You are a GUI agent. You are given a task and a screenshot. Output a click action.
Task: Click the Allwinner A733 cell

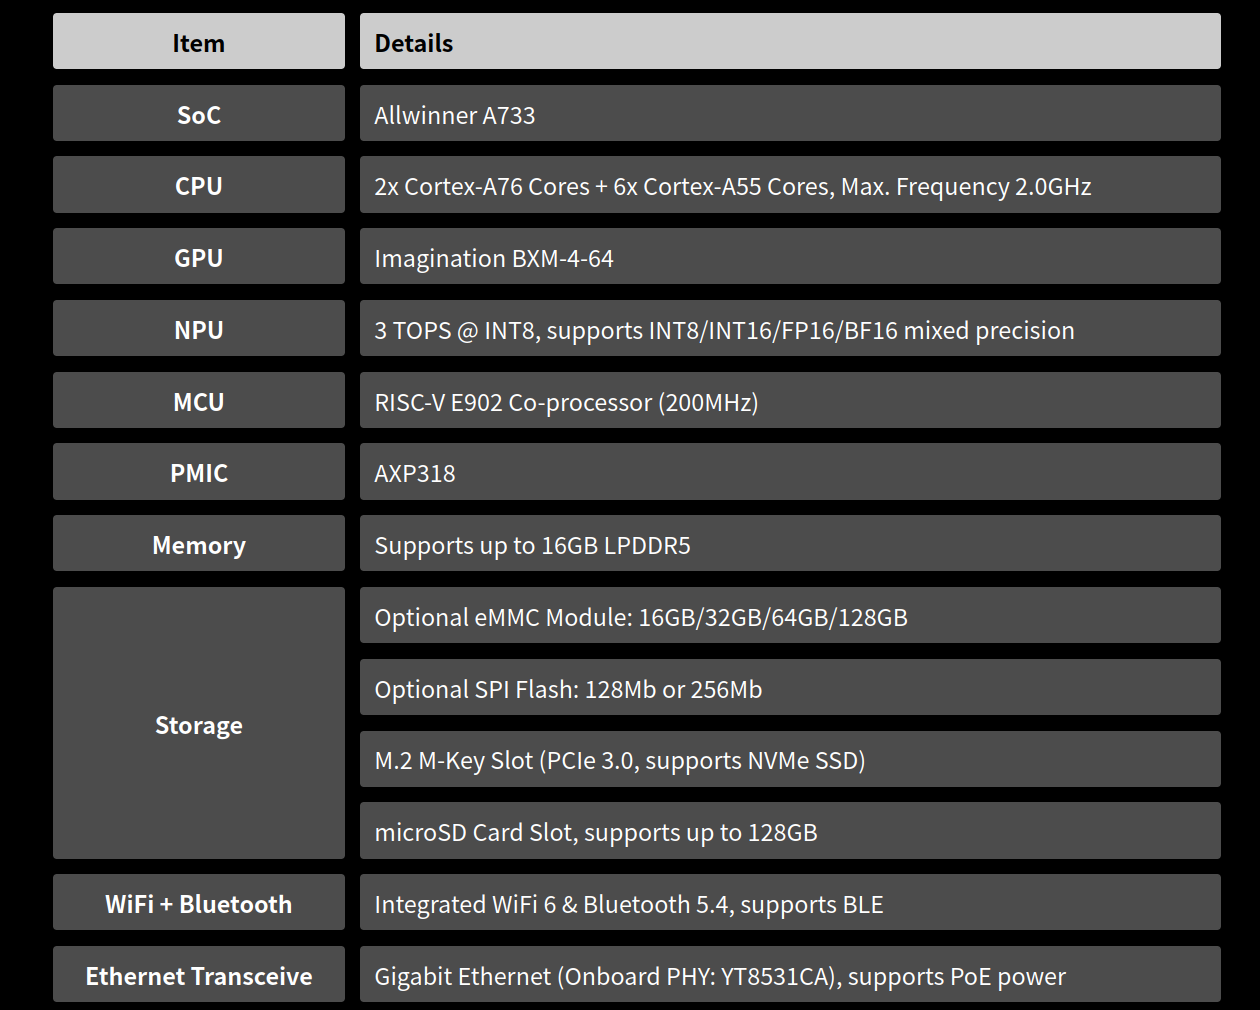click(455, 115)
